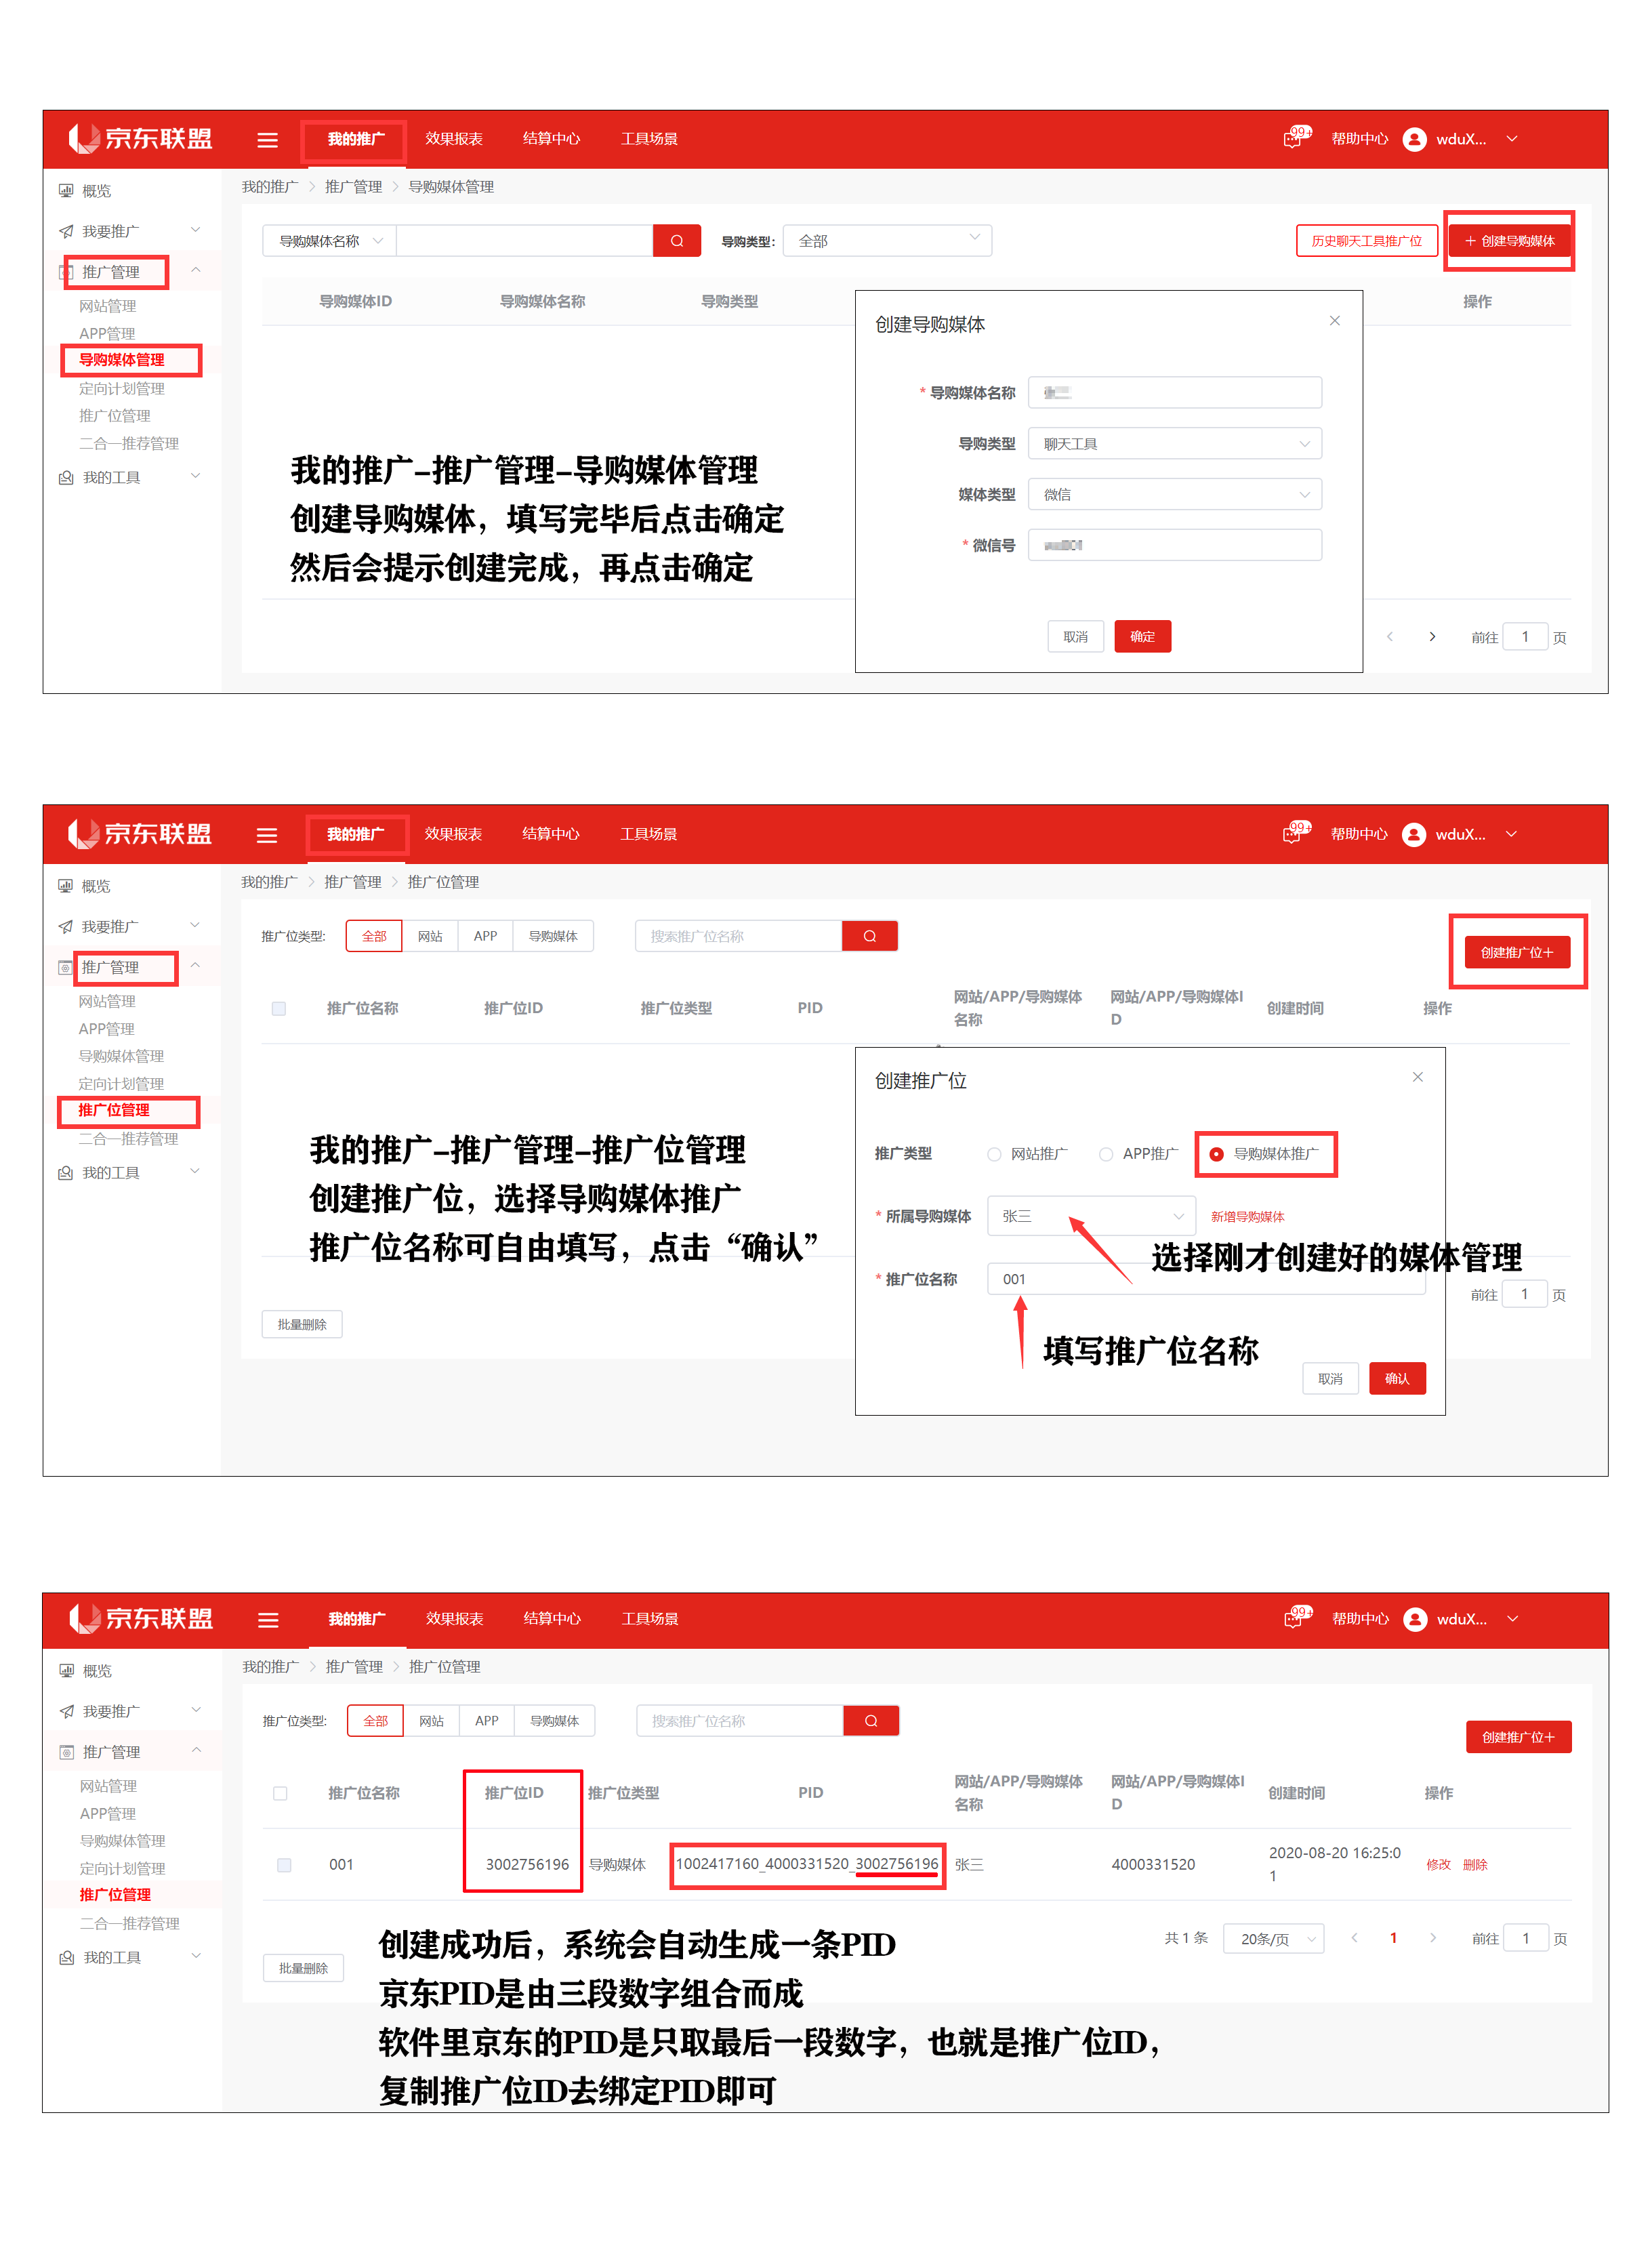The width and height of the screenshot is (1652, 2256).
Task: Click previous-page arrow on 导购媒体管理 page
Action: coord(1389,637)
